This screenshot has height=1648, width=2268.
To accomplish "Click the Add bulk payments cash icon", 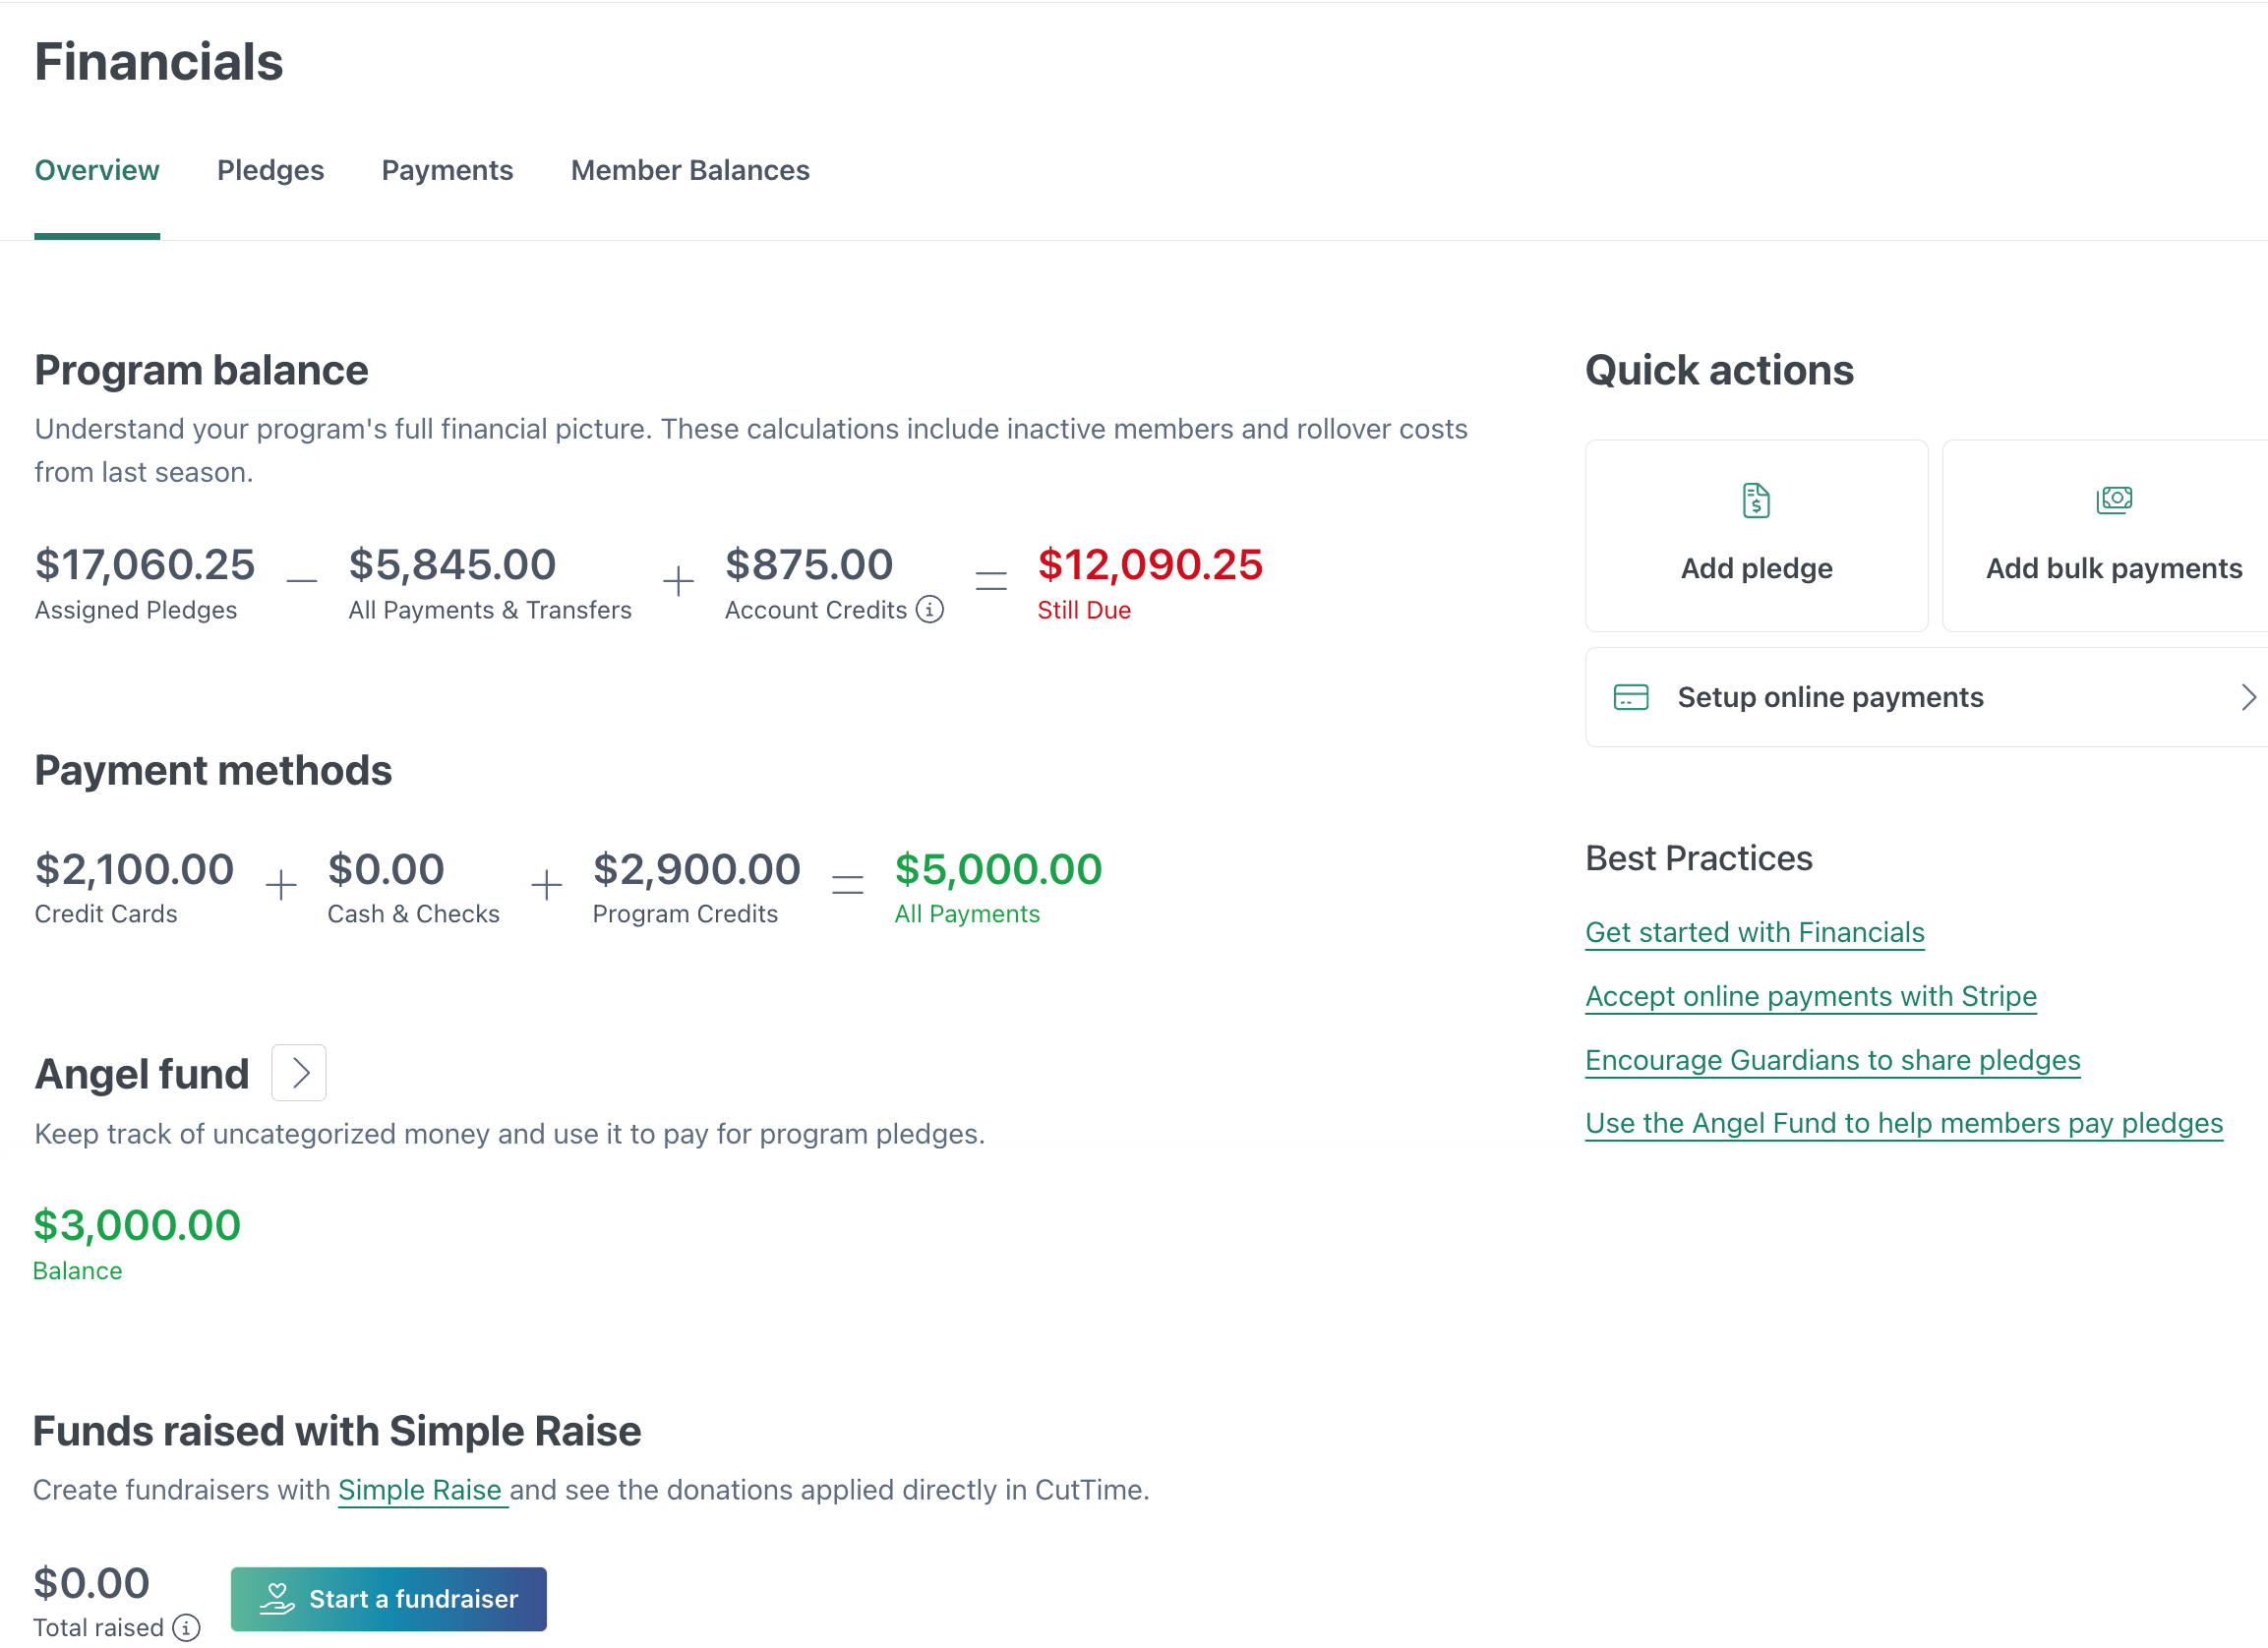I will (2113, 499).
